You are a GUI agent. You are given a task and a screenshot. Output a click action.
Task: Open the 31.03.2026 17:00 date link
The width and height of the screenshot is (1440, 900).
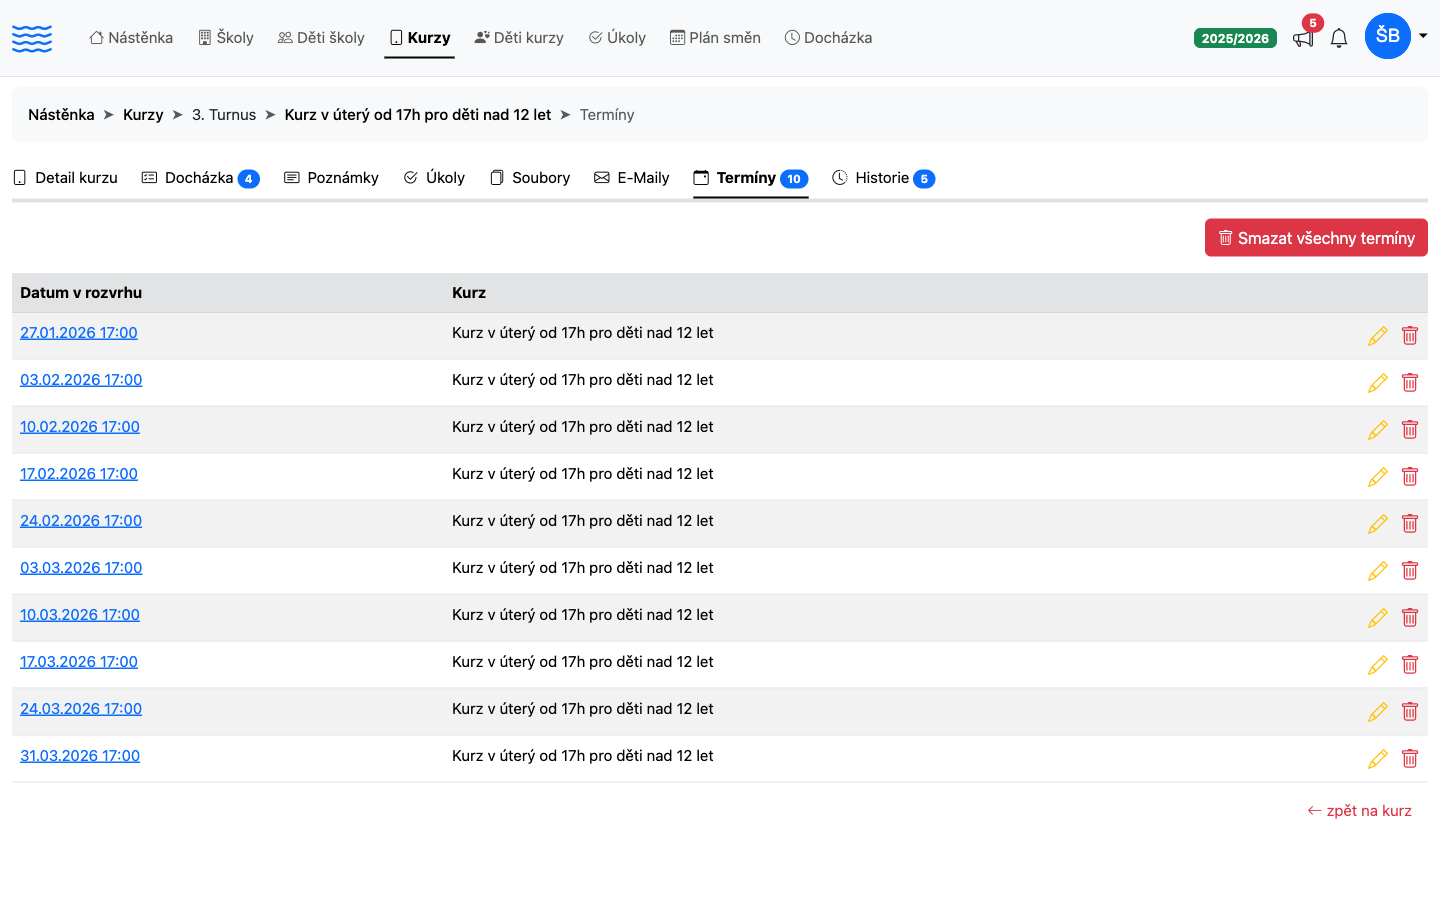tap(80, 756)
